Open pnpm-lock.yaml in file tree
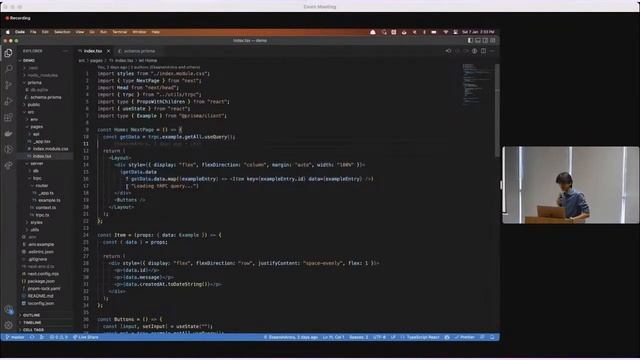Image resolution: width=640 pixels, height=360 pixels. (44, 288)
